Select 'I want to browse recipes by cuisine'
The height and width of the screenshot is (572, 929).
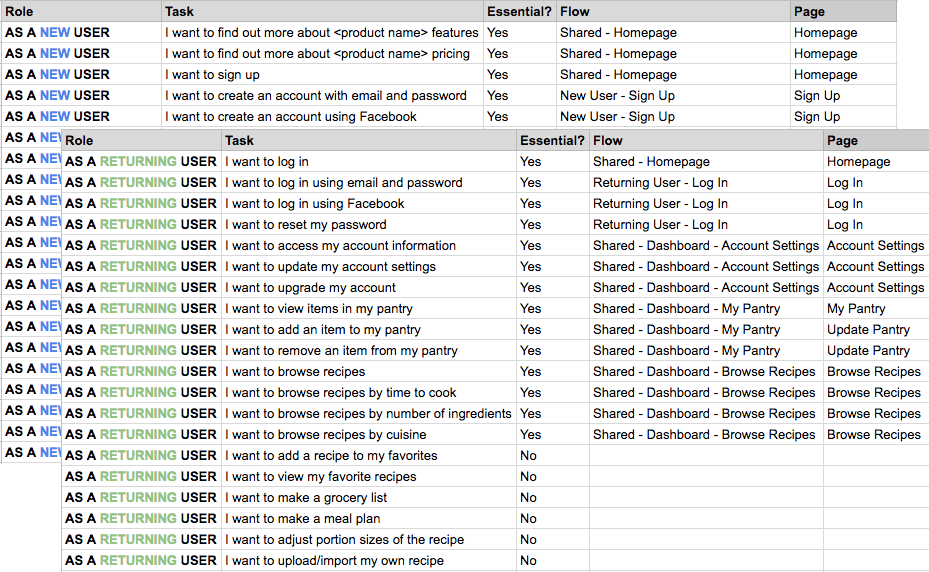click(x=326, y=435)
